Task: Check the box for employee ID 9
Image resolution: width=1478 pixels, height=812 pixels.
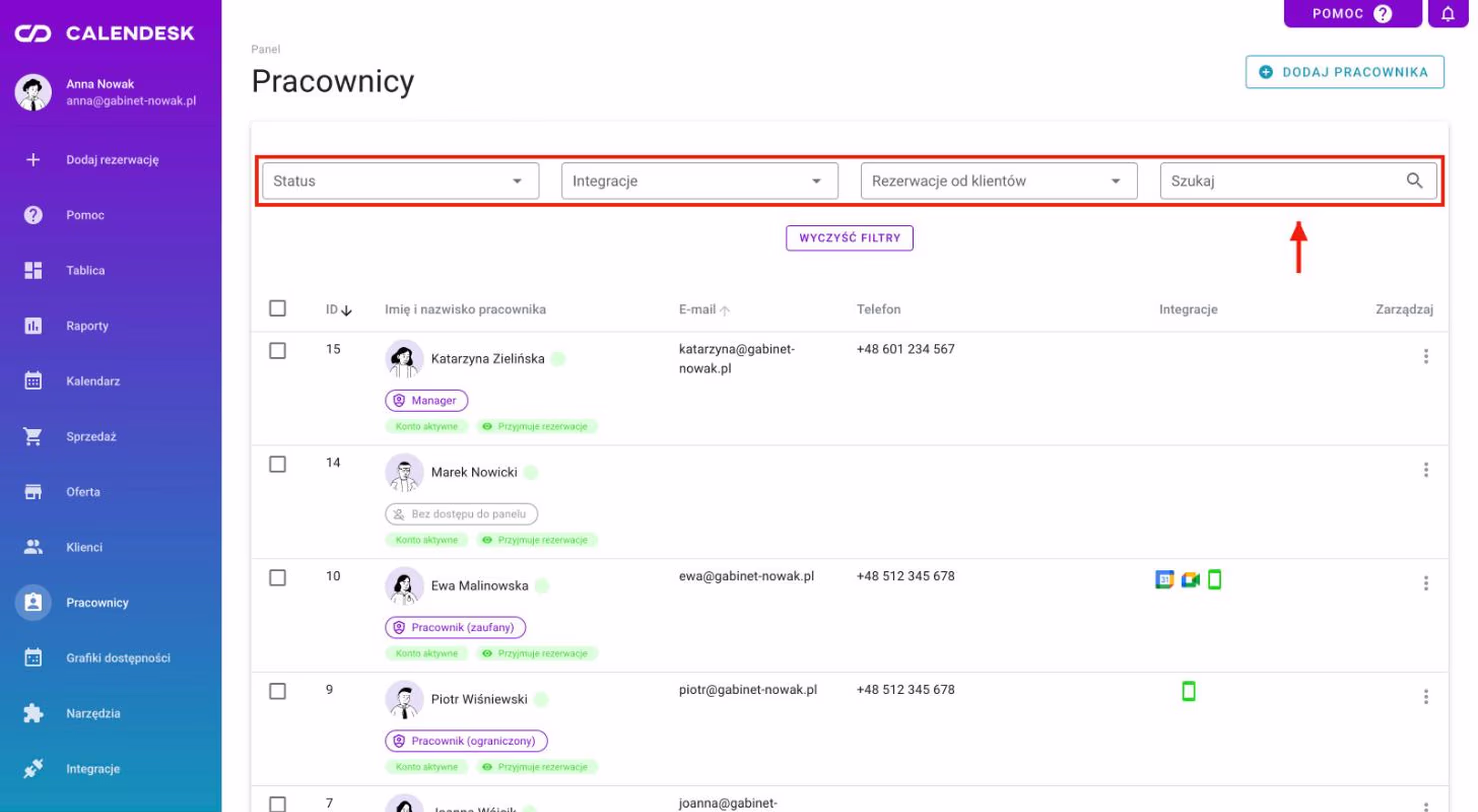Action: (x=278, y=691)
